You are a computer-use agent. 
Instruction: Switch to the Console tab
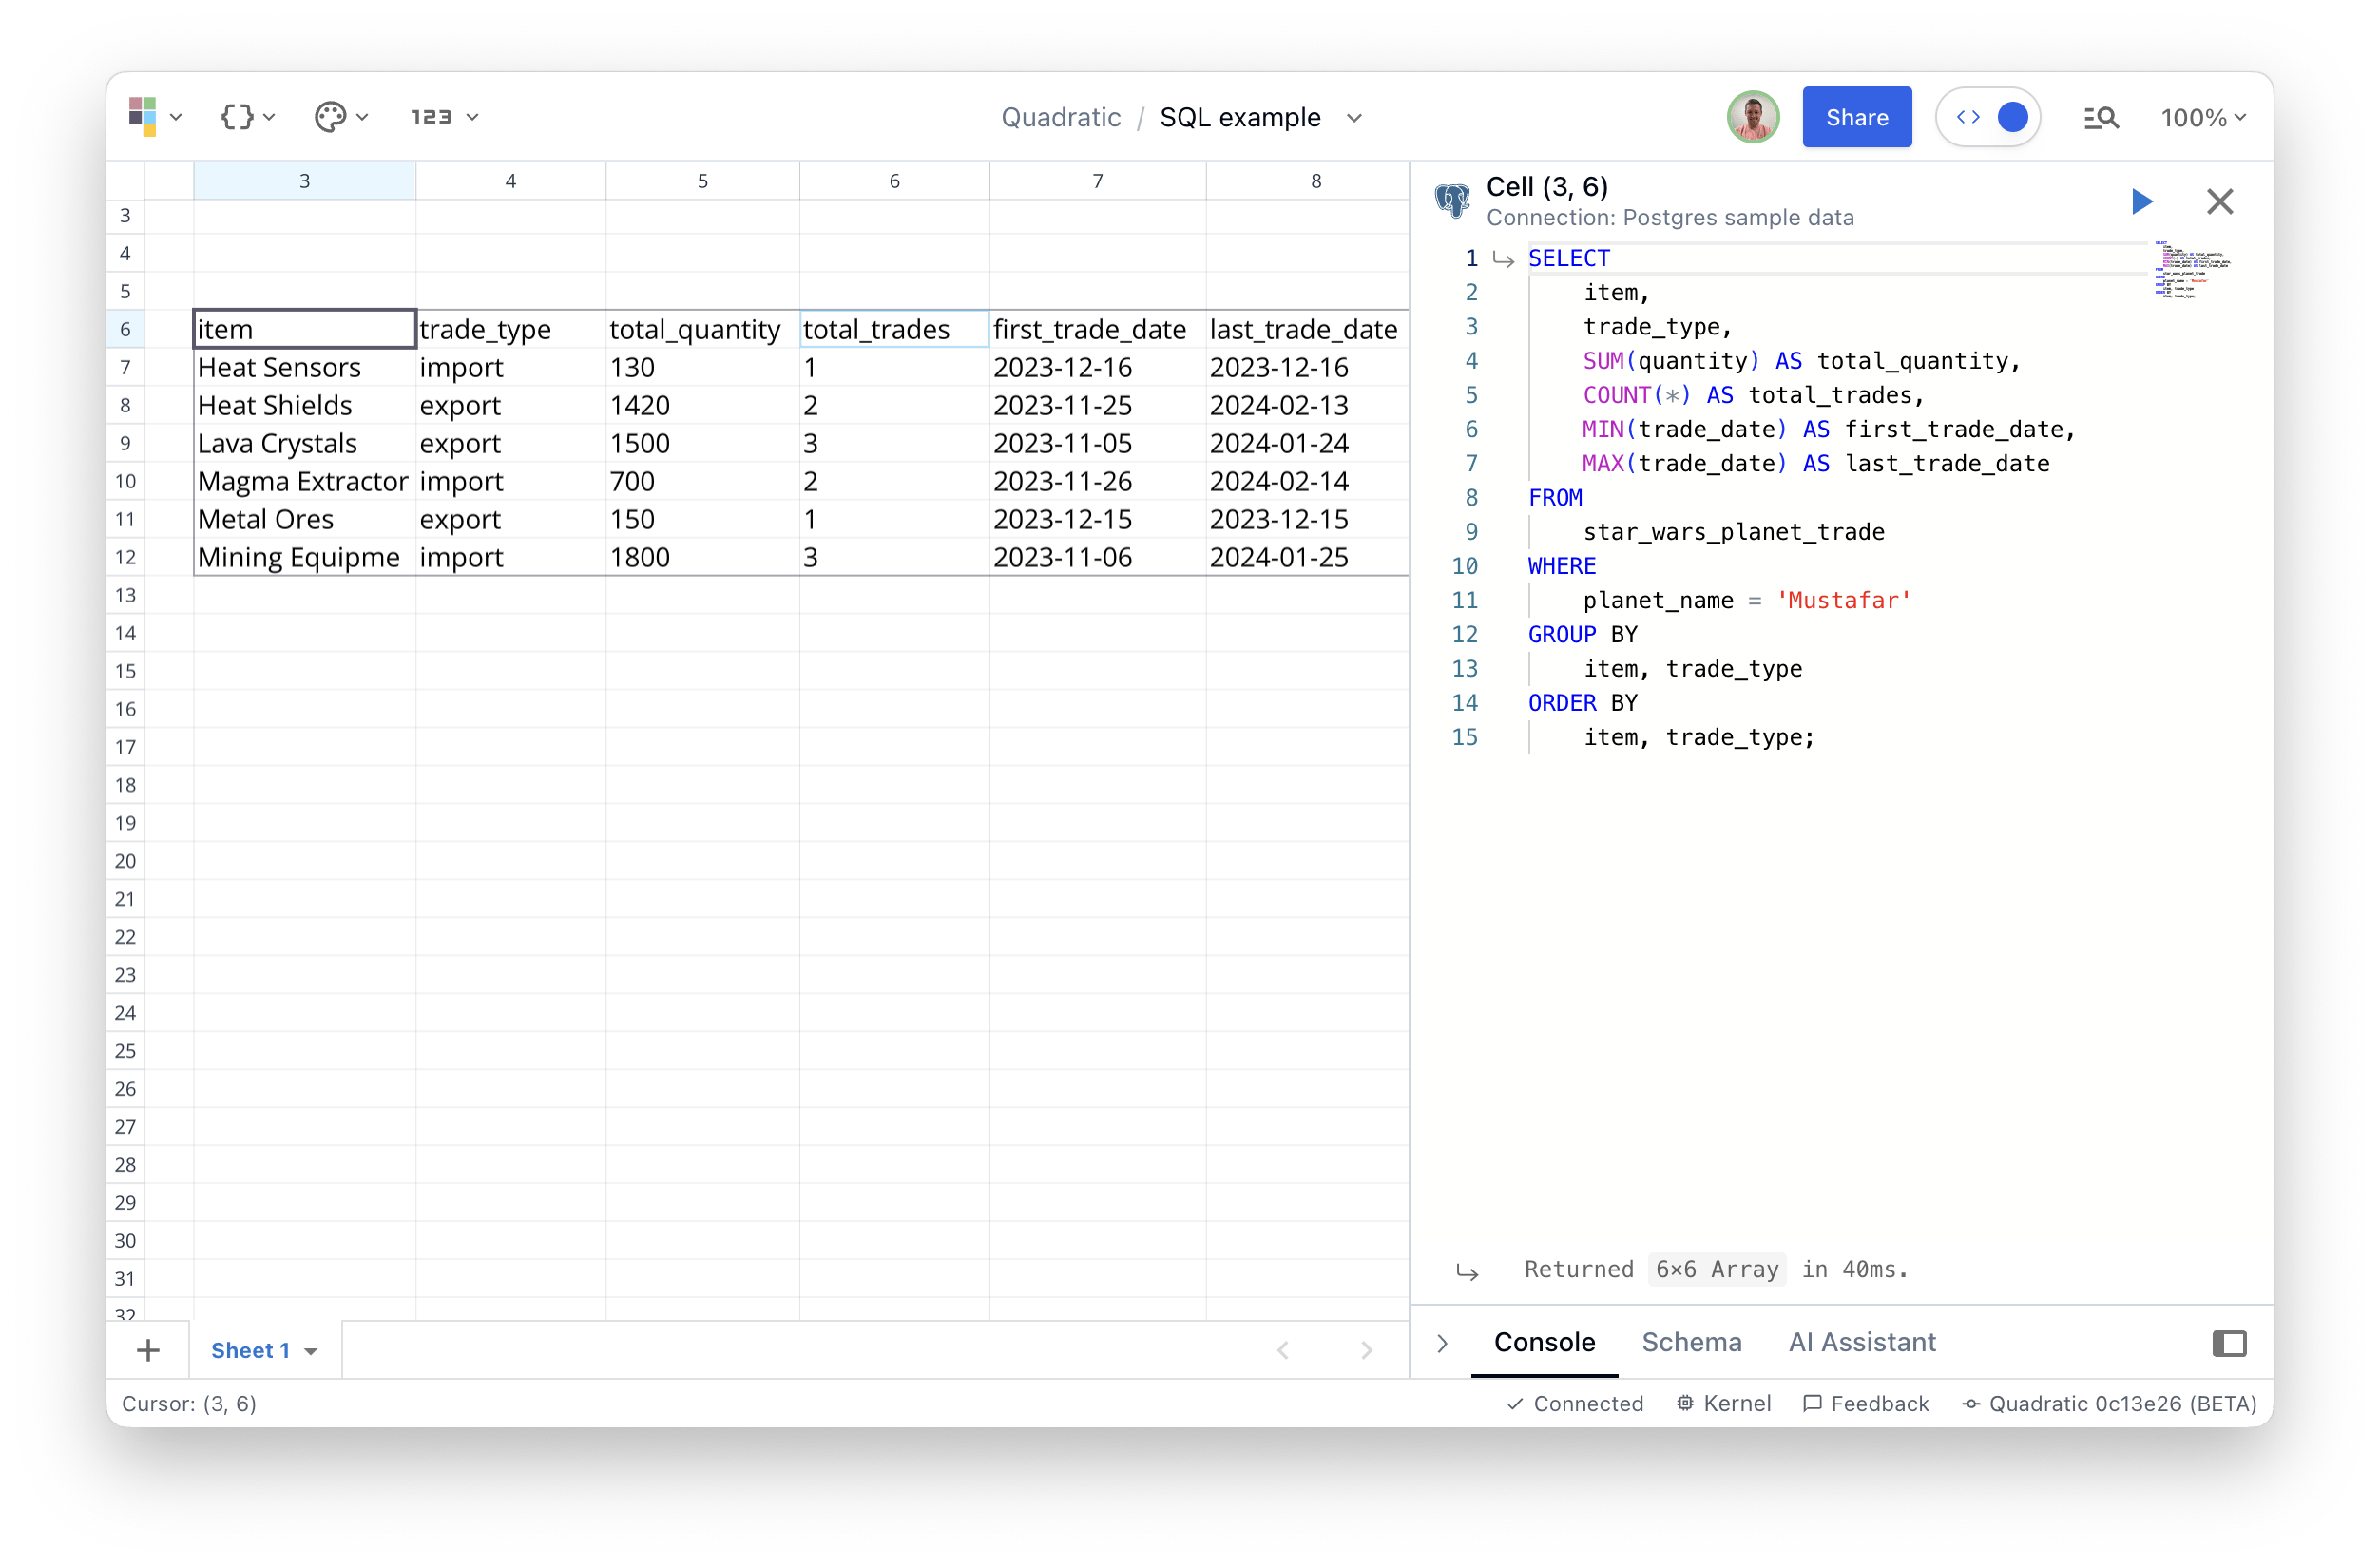[x=1544, y=1342]
